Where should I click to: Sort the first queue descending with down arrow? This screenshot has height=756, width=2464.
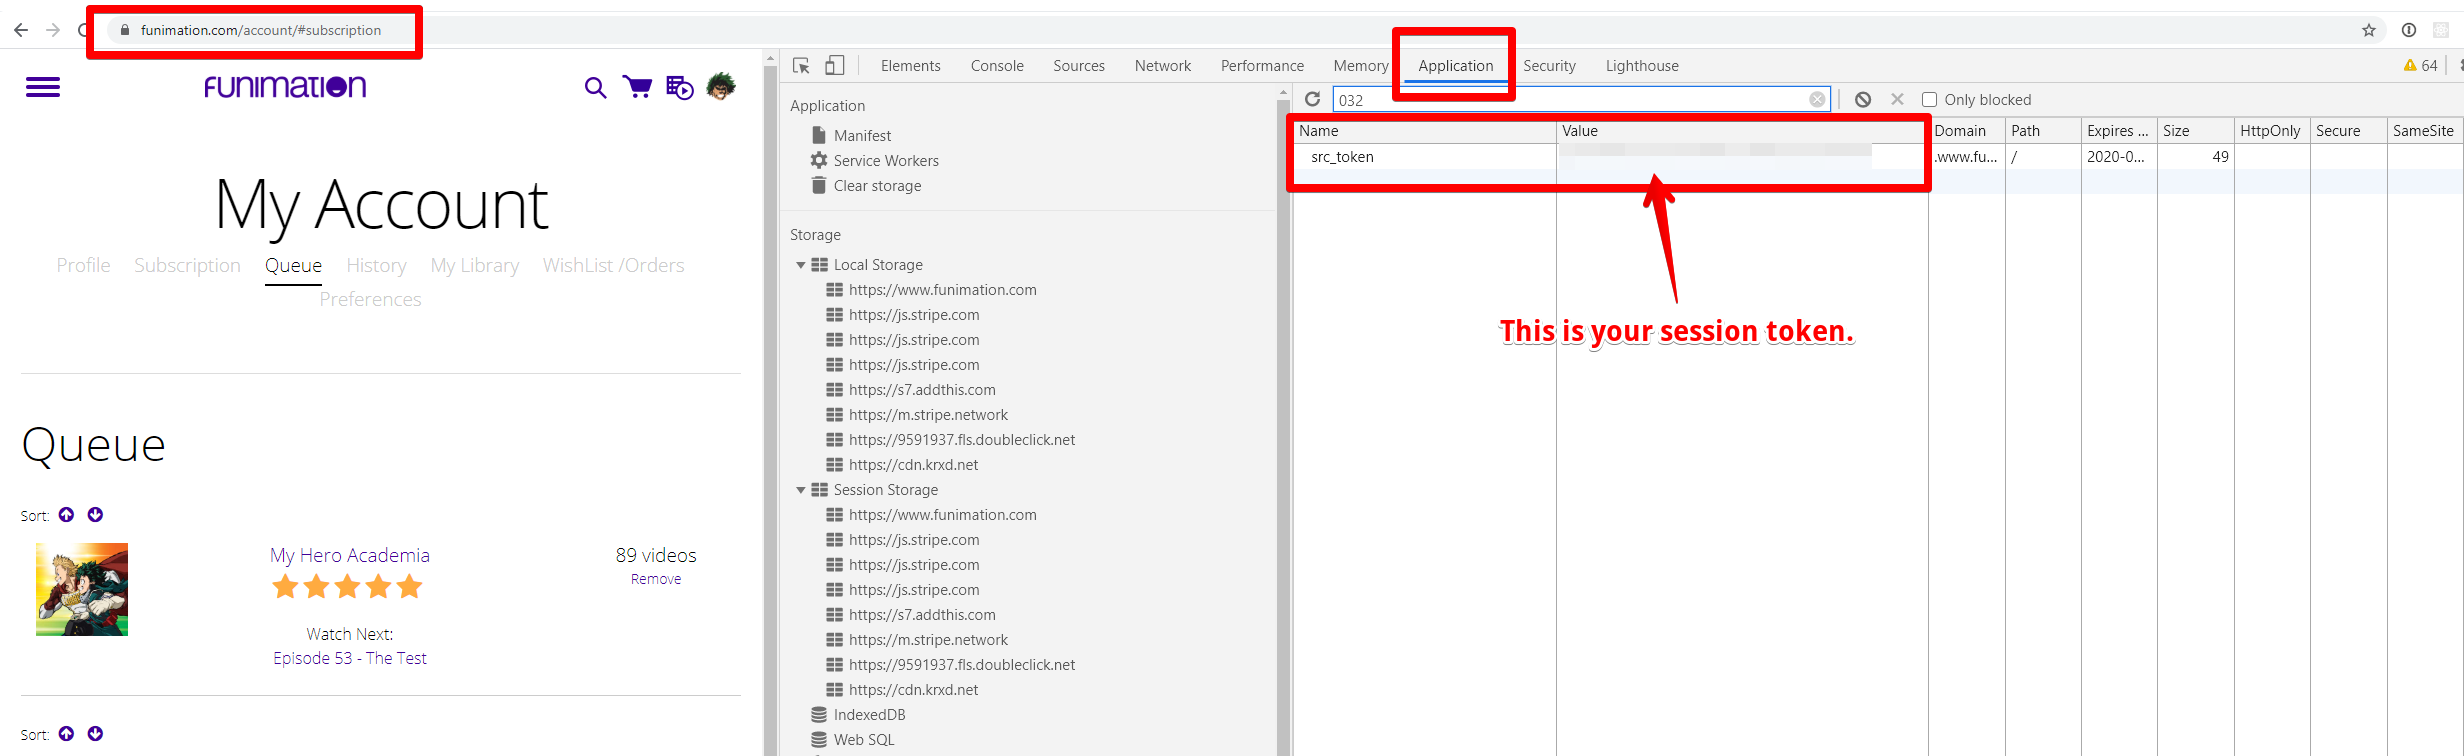click(95, 515)
